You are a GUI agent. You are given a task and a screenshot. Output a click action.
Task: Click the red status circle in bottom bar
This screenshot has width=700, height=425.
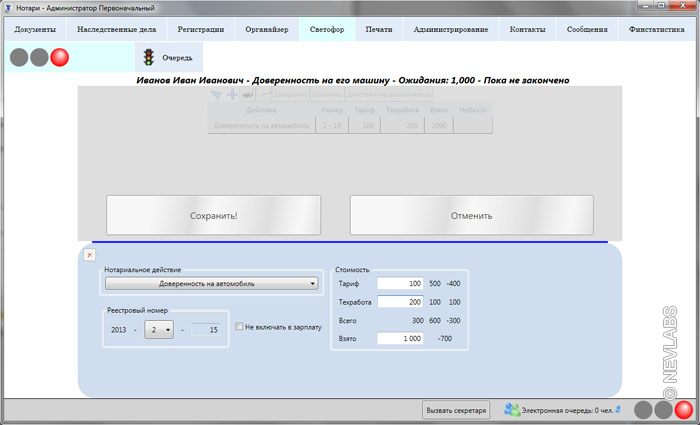pyautogui.click(x=684, y=409)
